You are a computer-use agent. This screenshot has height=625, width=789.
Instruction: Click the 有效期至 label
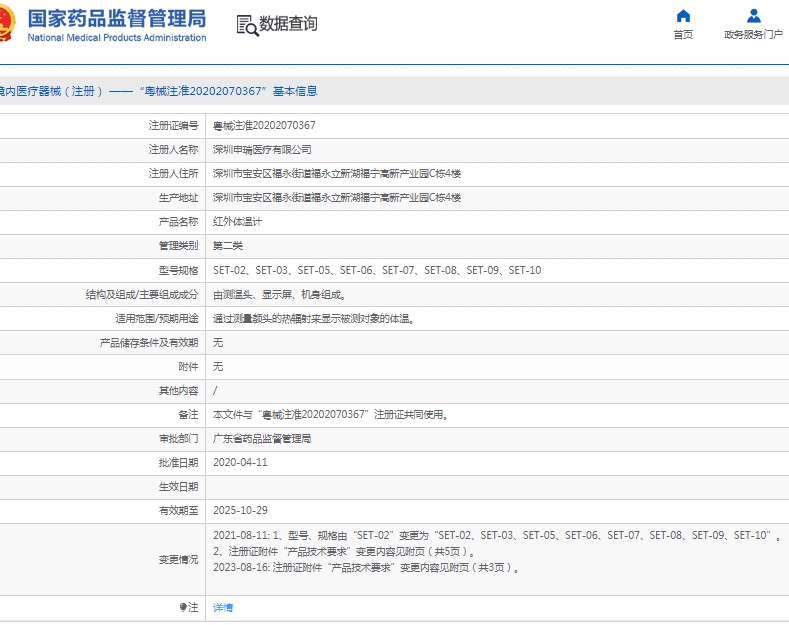click(178, 510)
